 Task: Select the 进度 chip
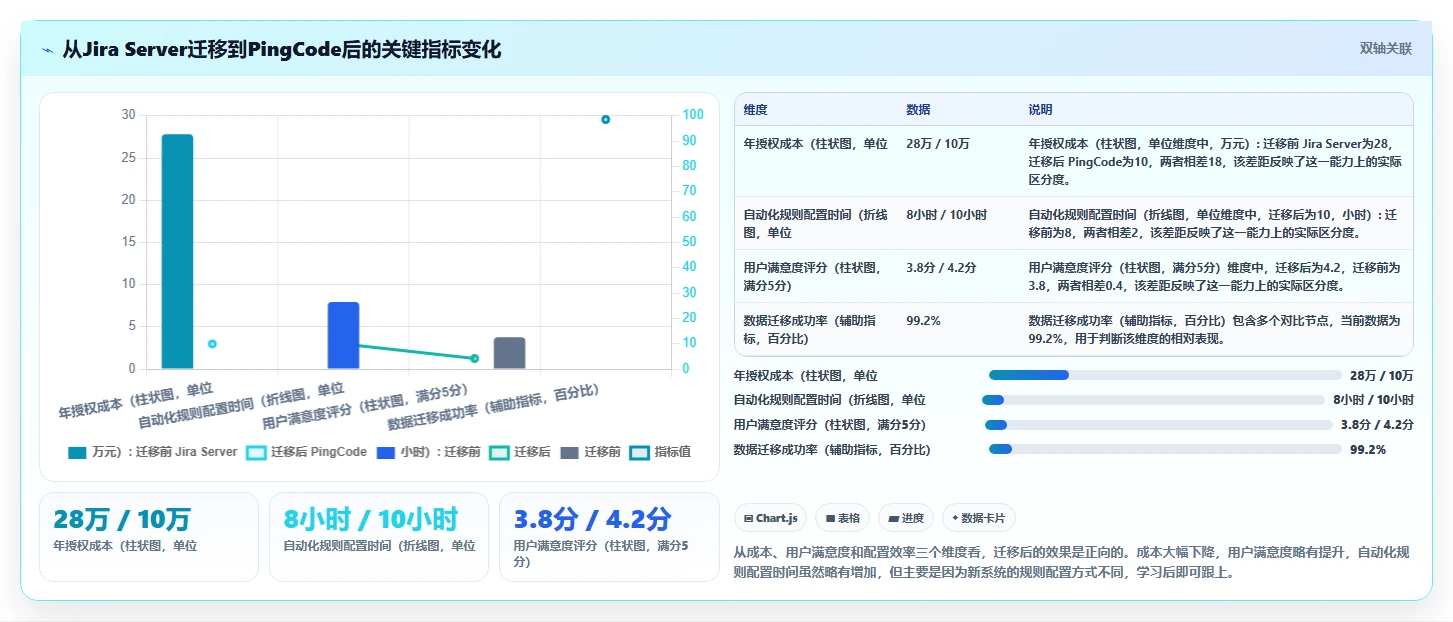(905, 518)
